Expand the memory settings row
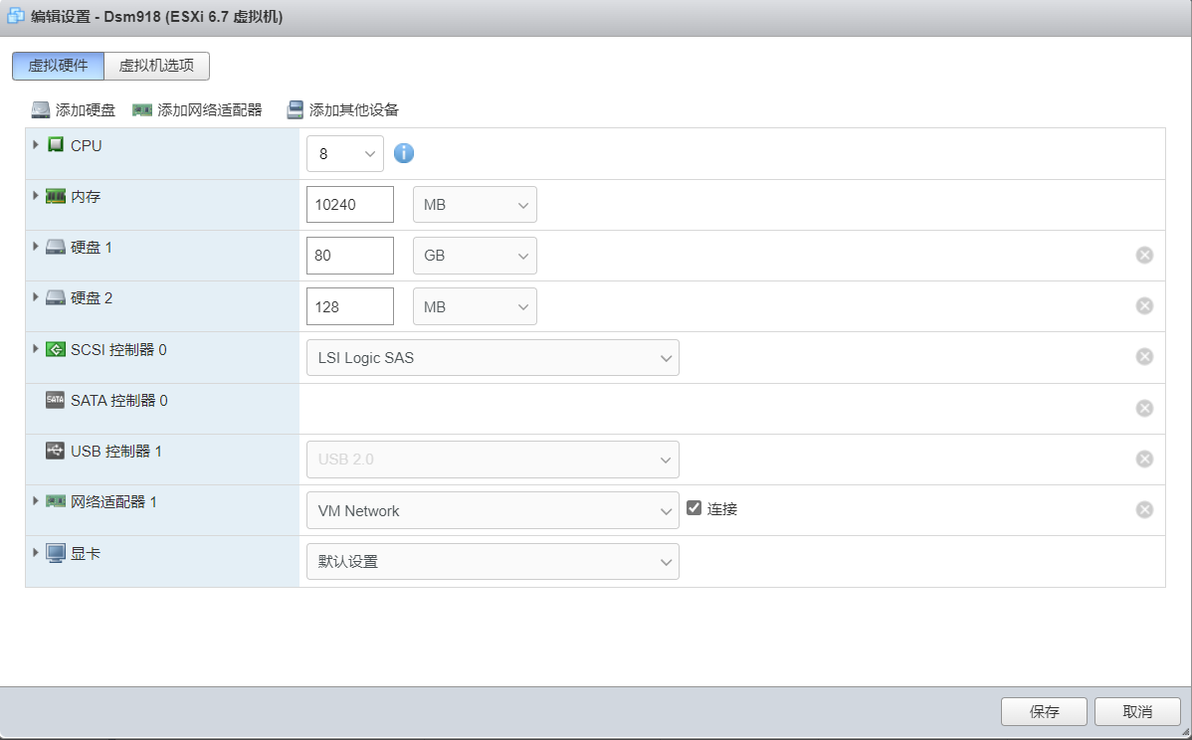Viewport: 1192px width, 740px height. coord(35,195)
